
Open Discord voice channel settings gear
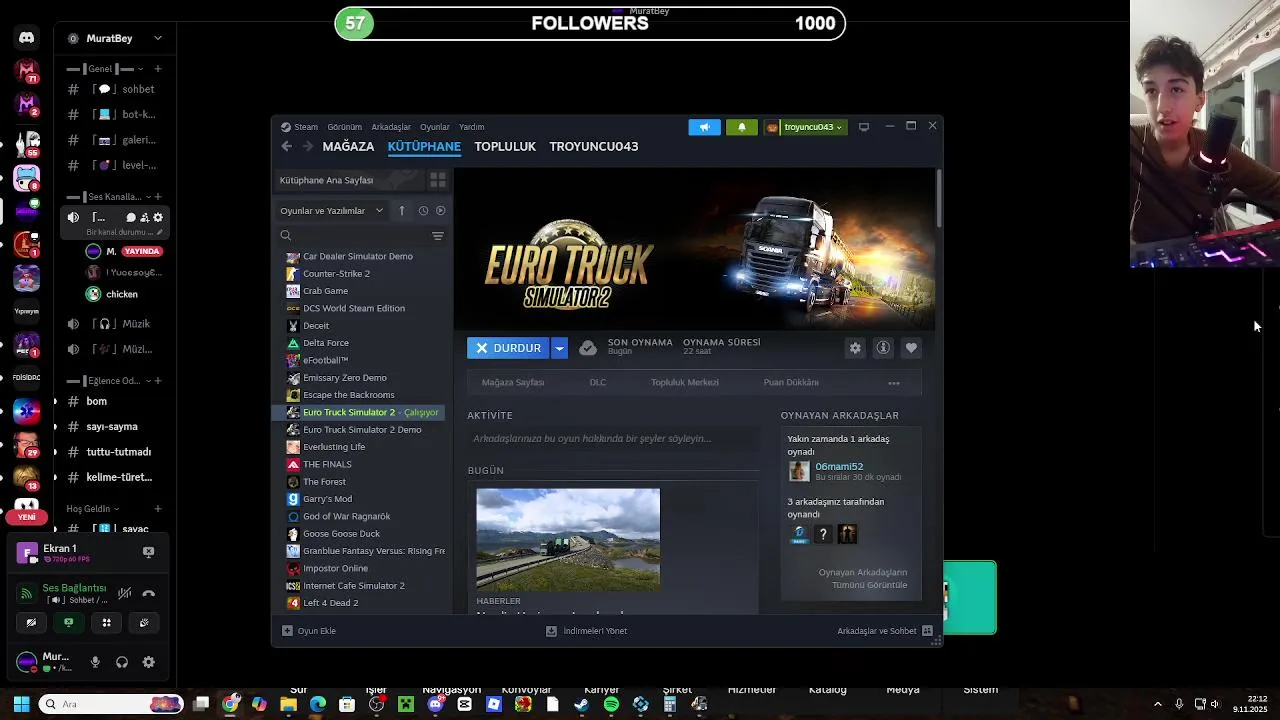coord(157,217)
